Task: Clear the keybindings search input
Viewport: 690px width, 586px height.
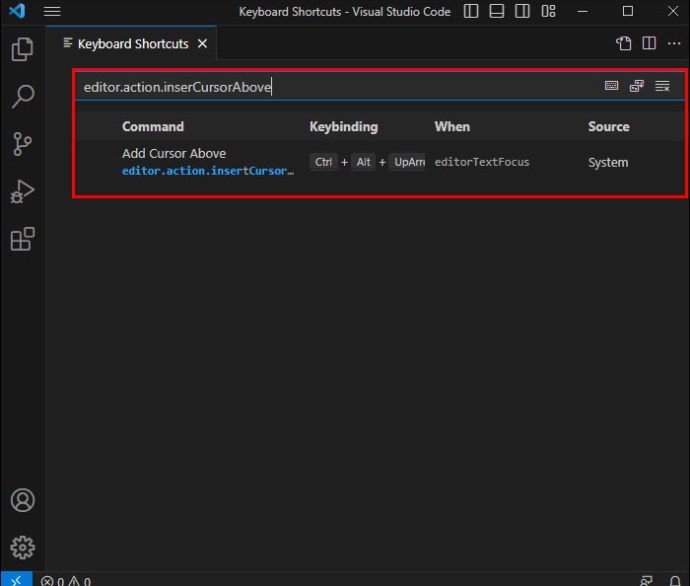Action: (662, 86)
